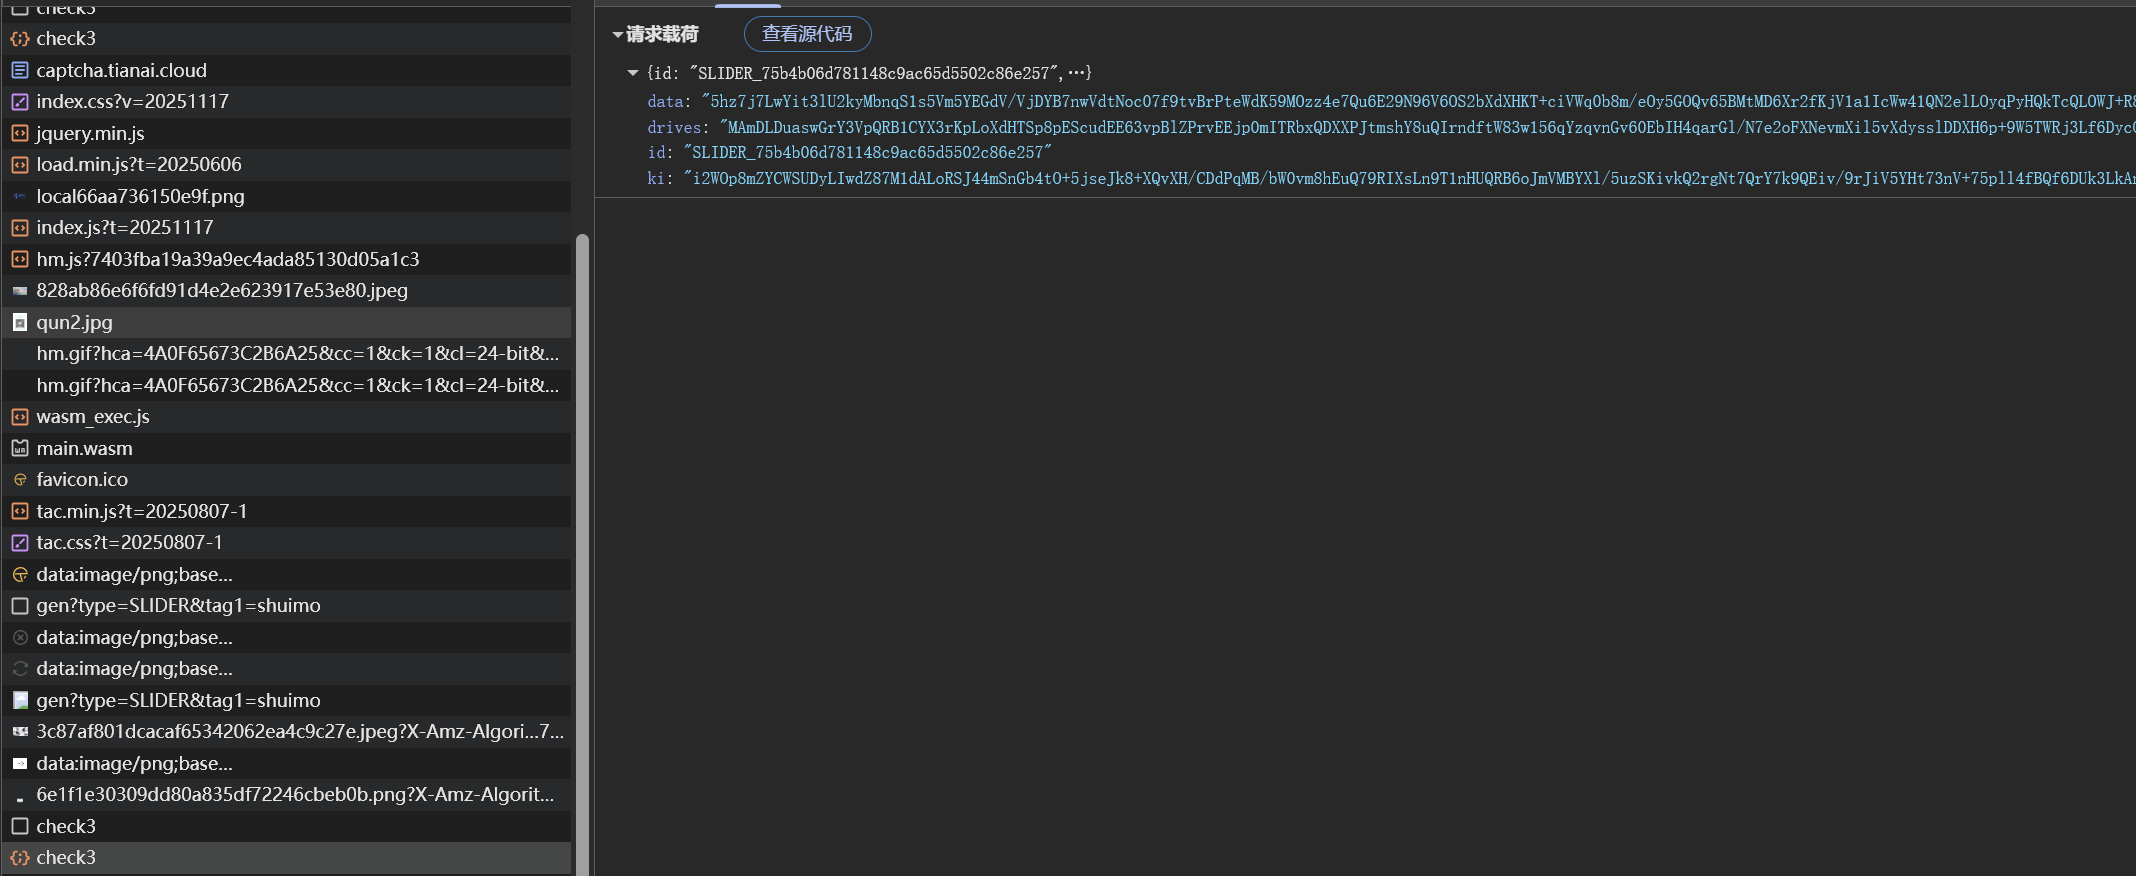Viewport: 2136px width, 876px height.
Task: Click 查看源代码 button
Action: [807, 34]
